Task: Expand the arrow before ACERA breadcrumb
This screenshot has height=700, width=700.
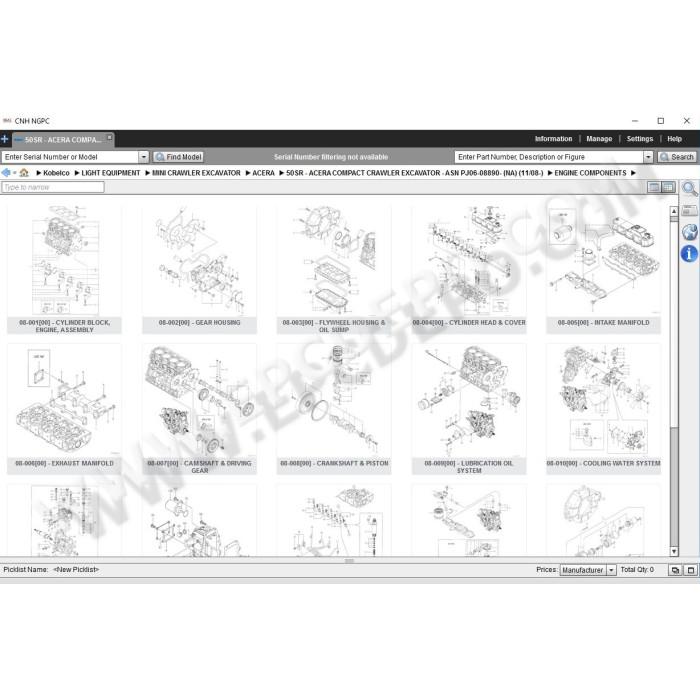Action: click(248, 173)
